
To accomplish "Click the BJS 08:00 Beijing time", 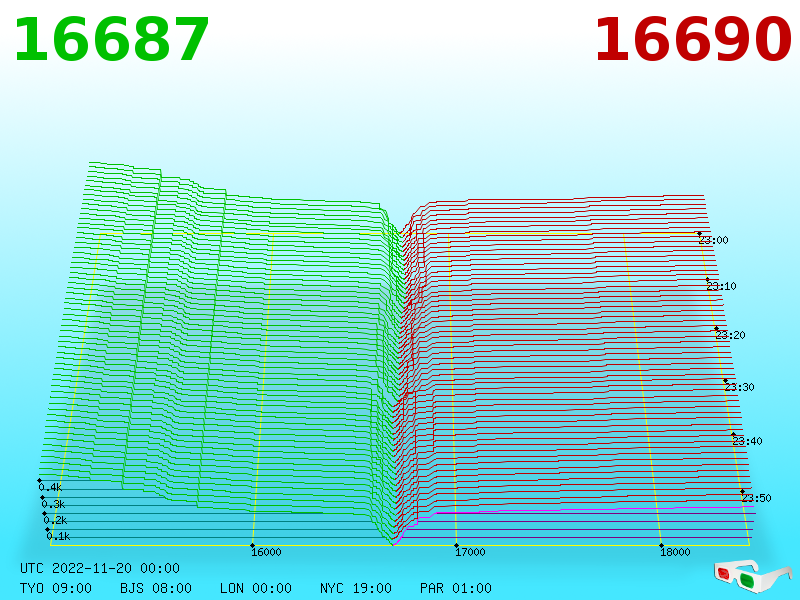I will click(156, 588).
